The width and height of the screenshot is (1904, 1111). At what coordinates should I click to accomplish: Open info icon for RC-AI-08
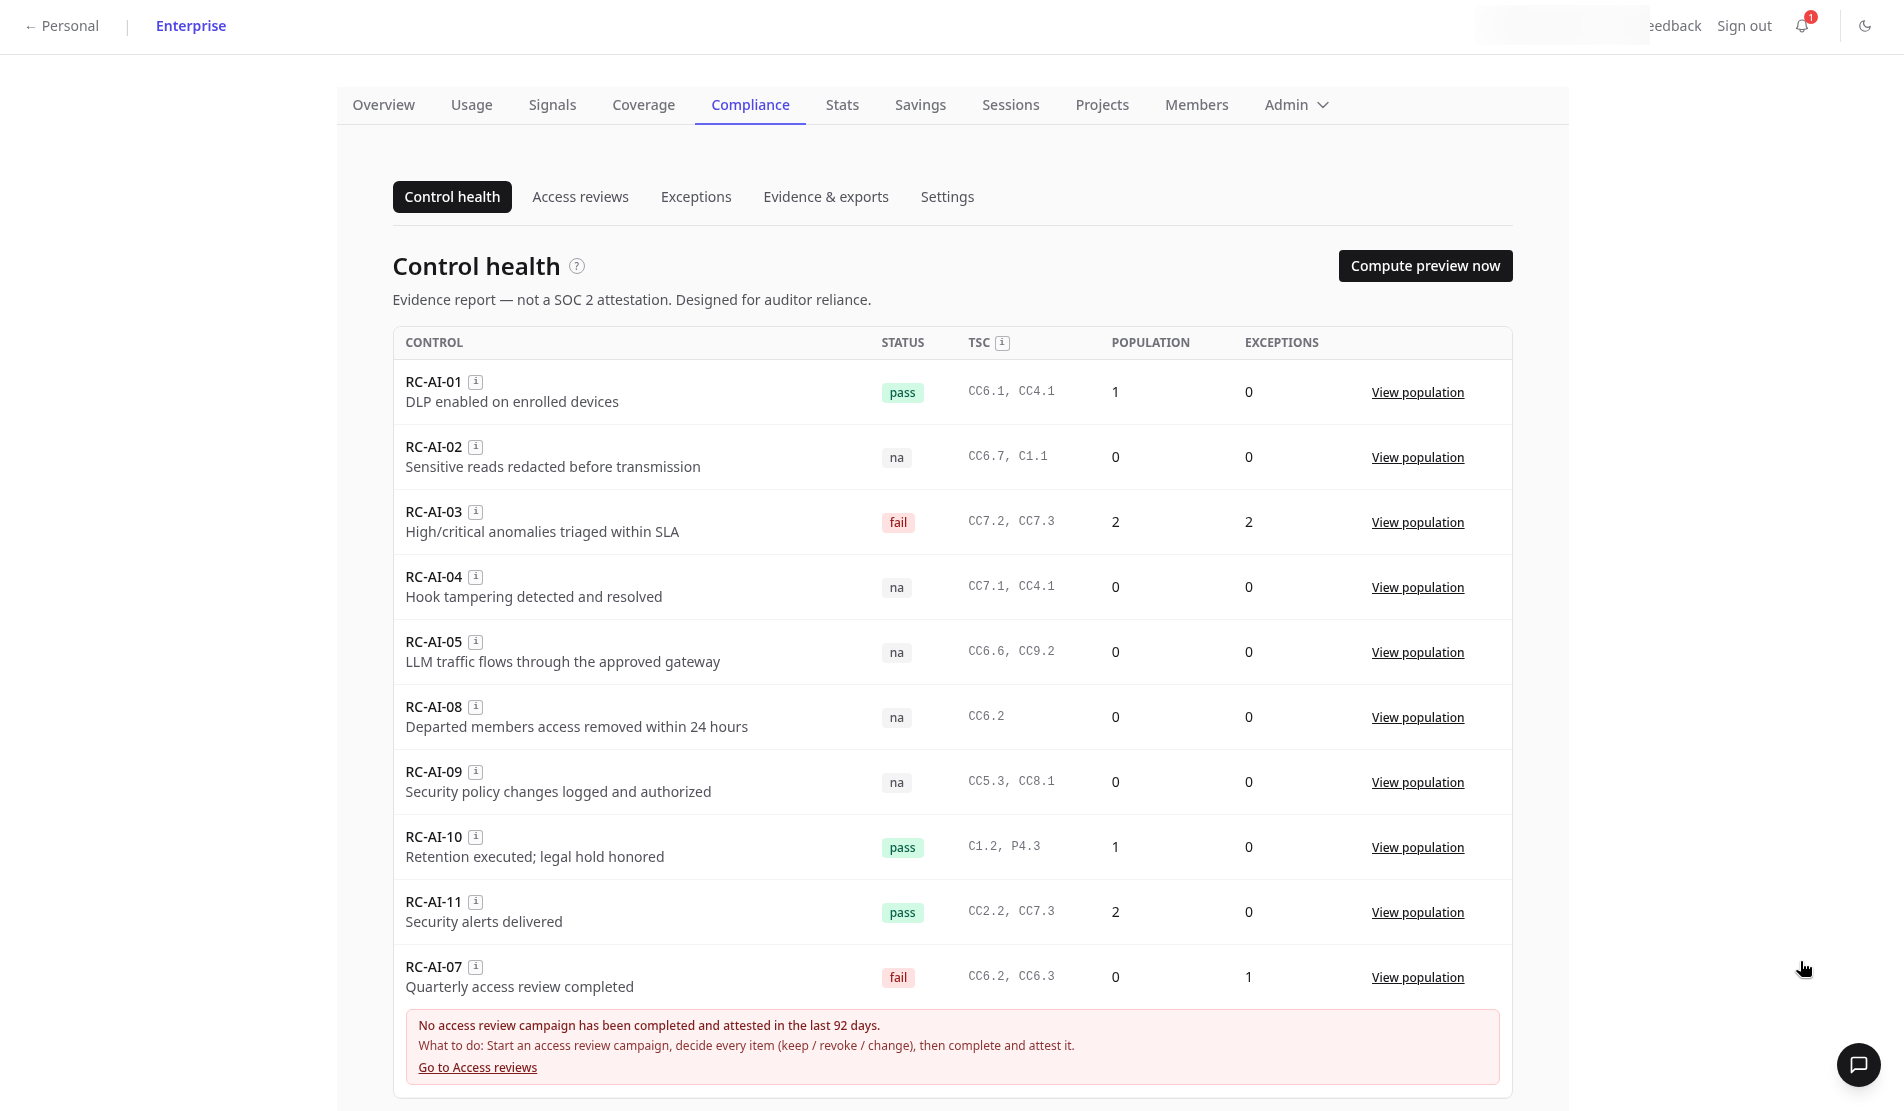(x=476, y=707)
